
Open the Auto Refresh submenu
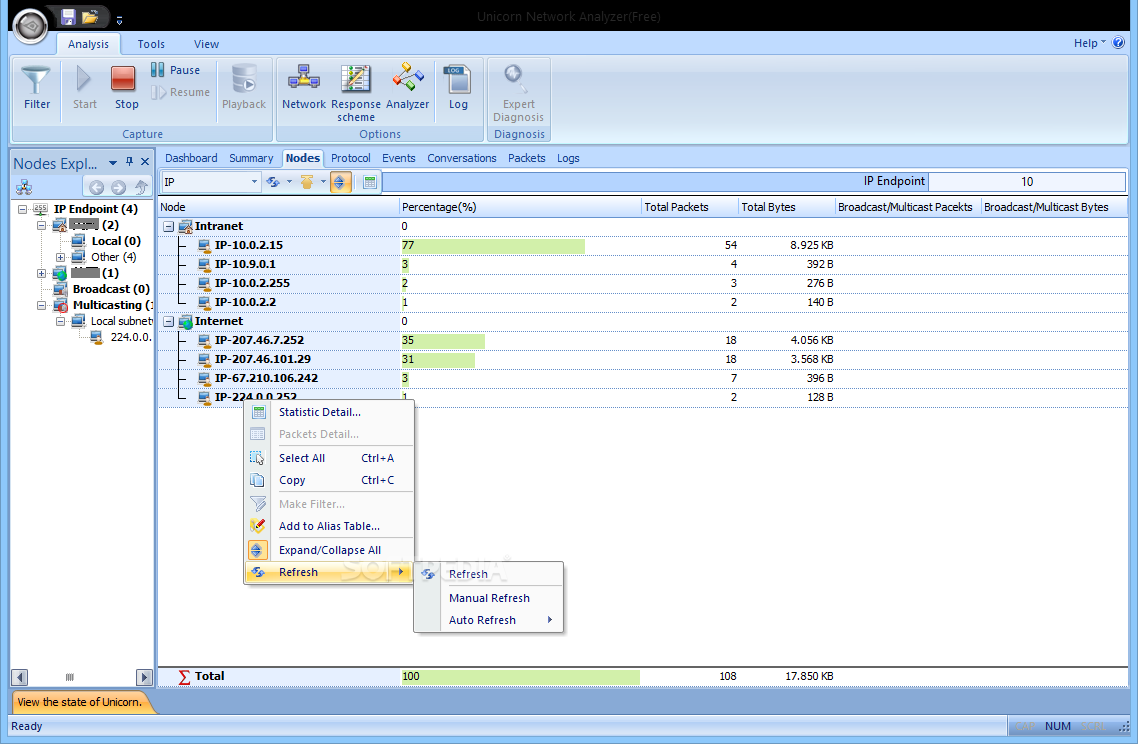point(489,620)
